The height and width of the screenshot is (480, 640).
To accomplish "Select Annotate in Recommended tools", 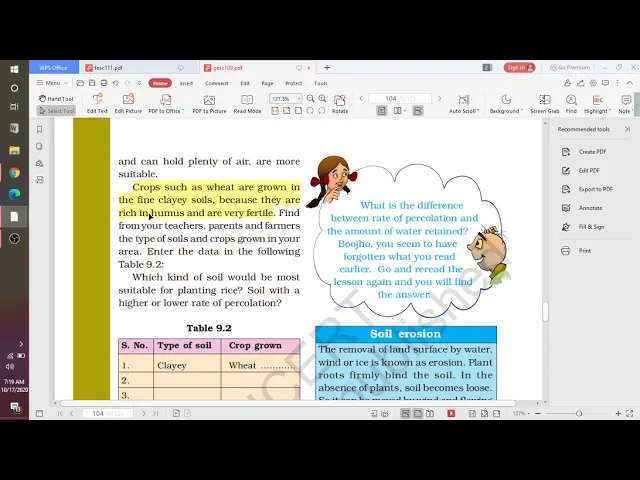I will coord(582,208).
